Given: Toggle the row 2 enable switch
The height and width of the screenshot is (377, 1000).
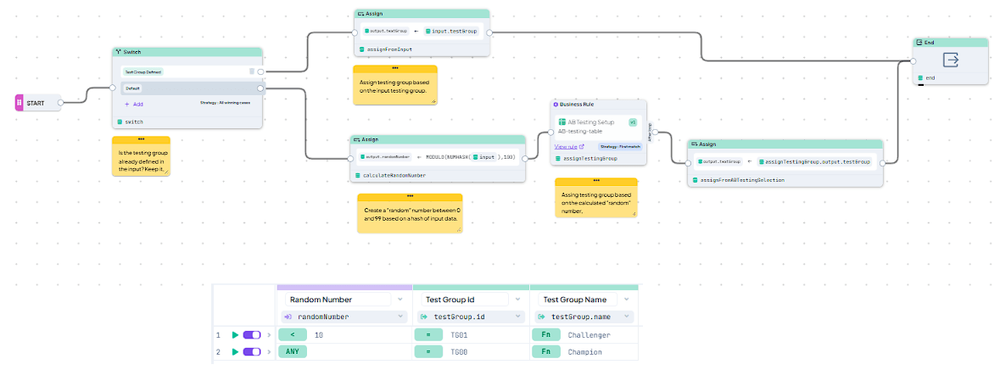Looking at the screenshot, I should pyautogui.click(x=253, y=351).
